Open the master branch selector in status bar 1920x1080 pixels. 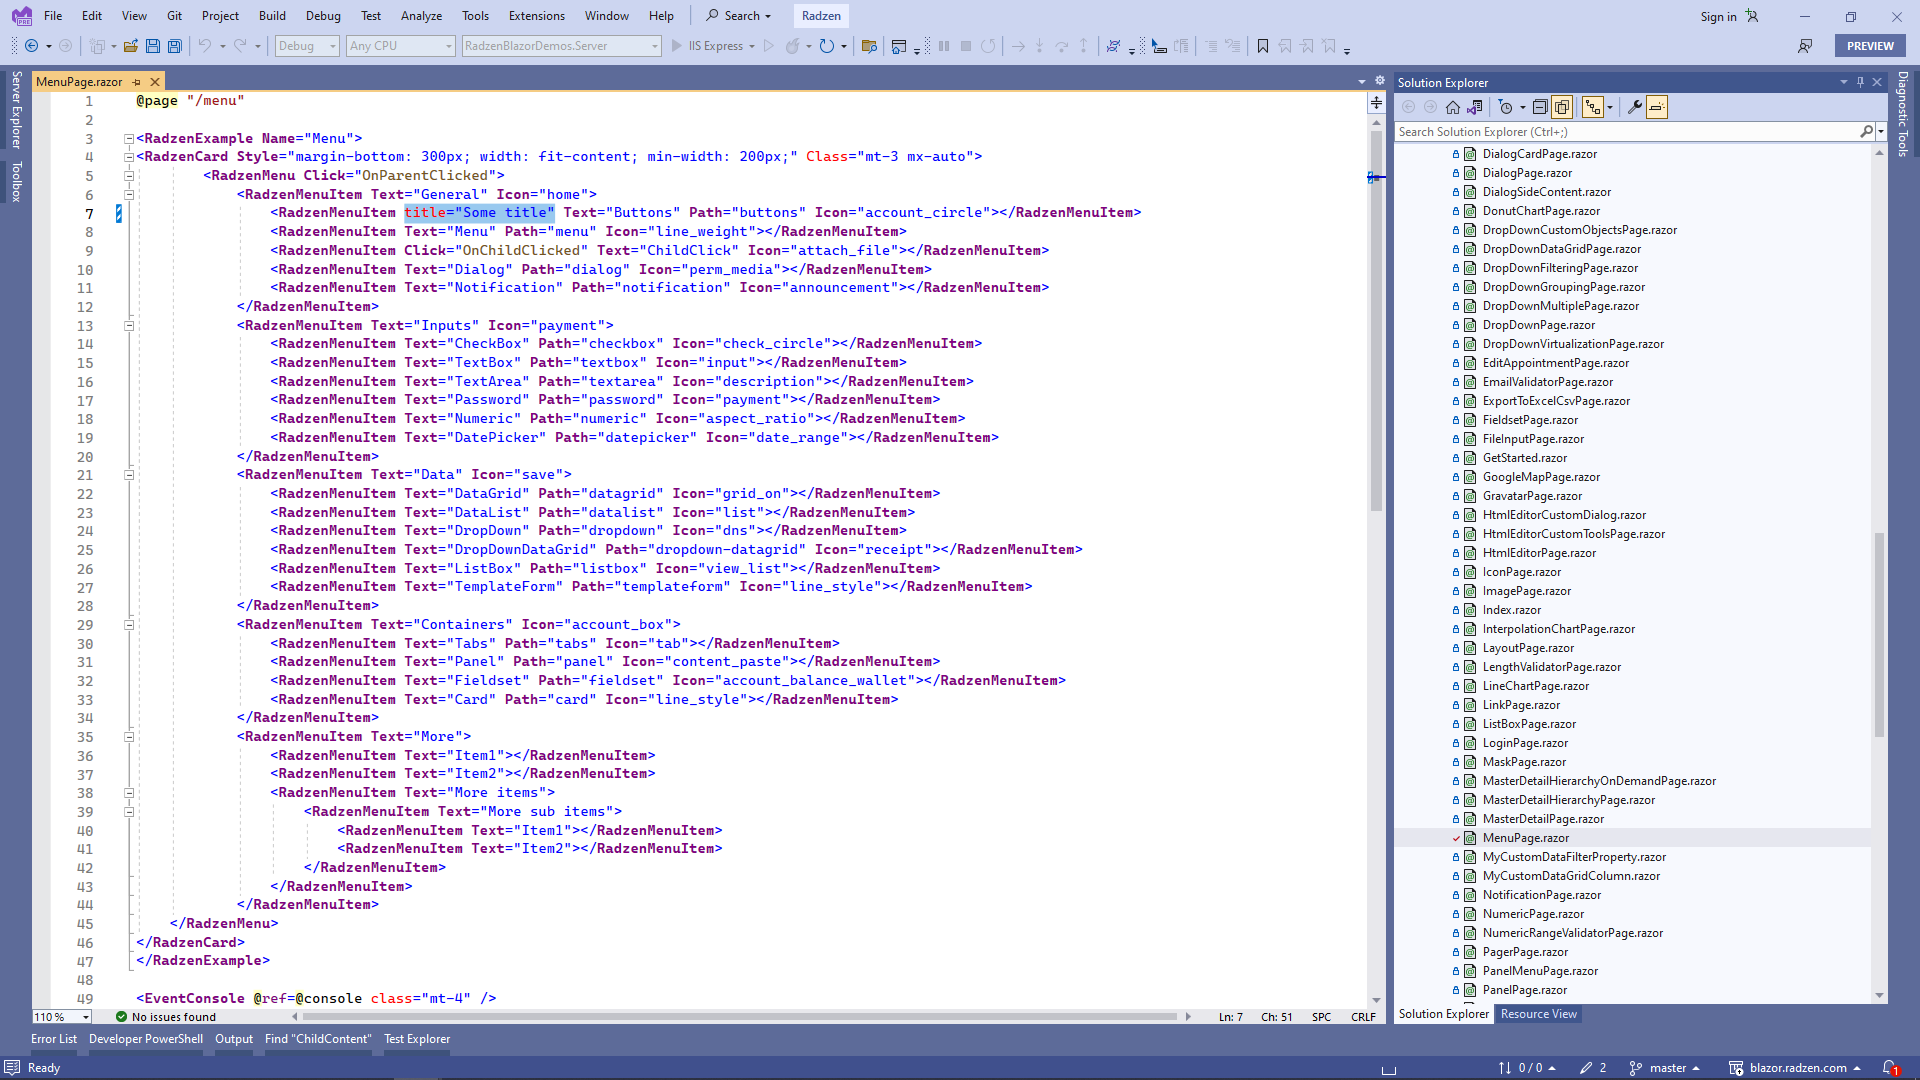click(x=1665, y=1068)
